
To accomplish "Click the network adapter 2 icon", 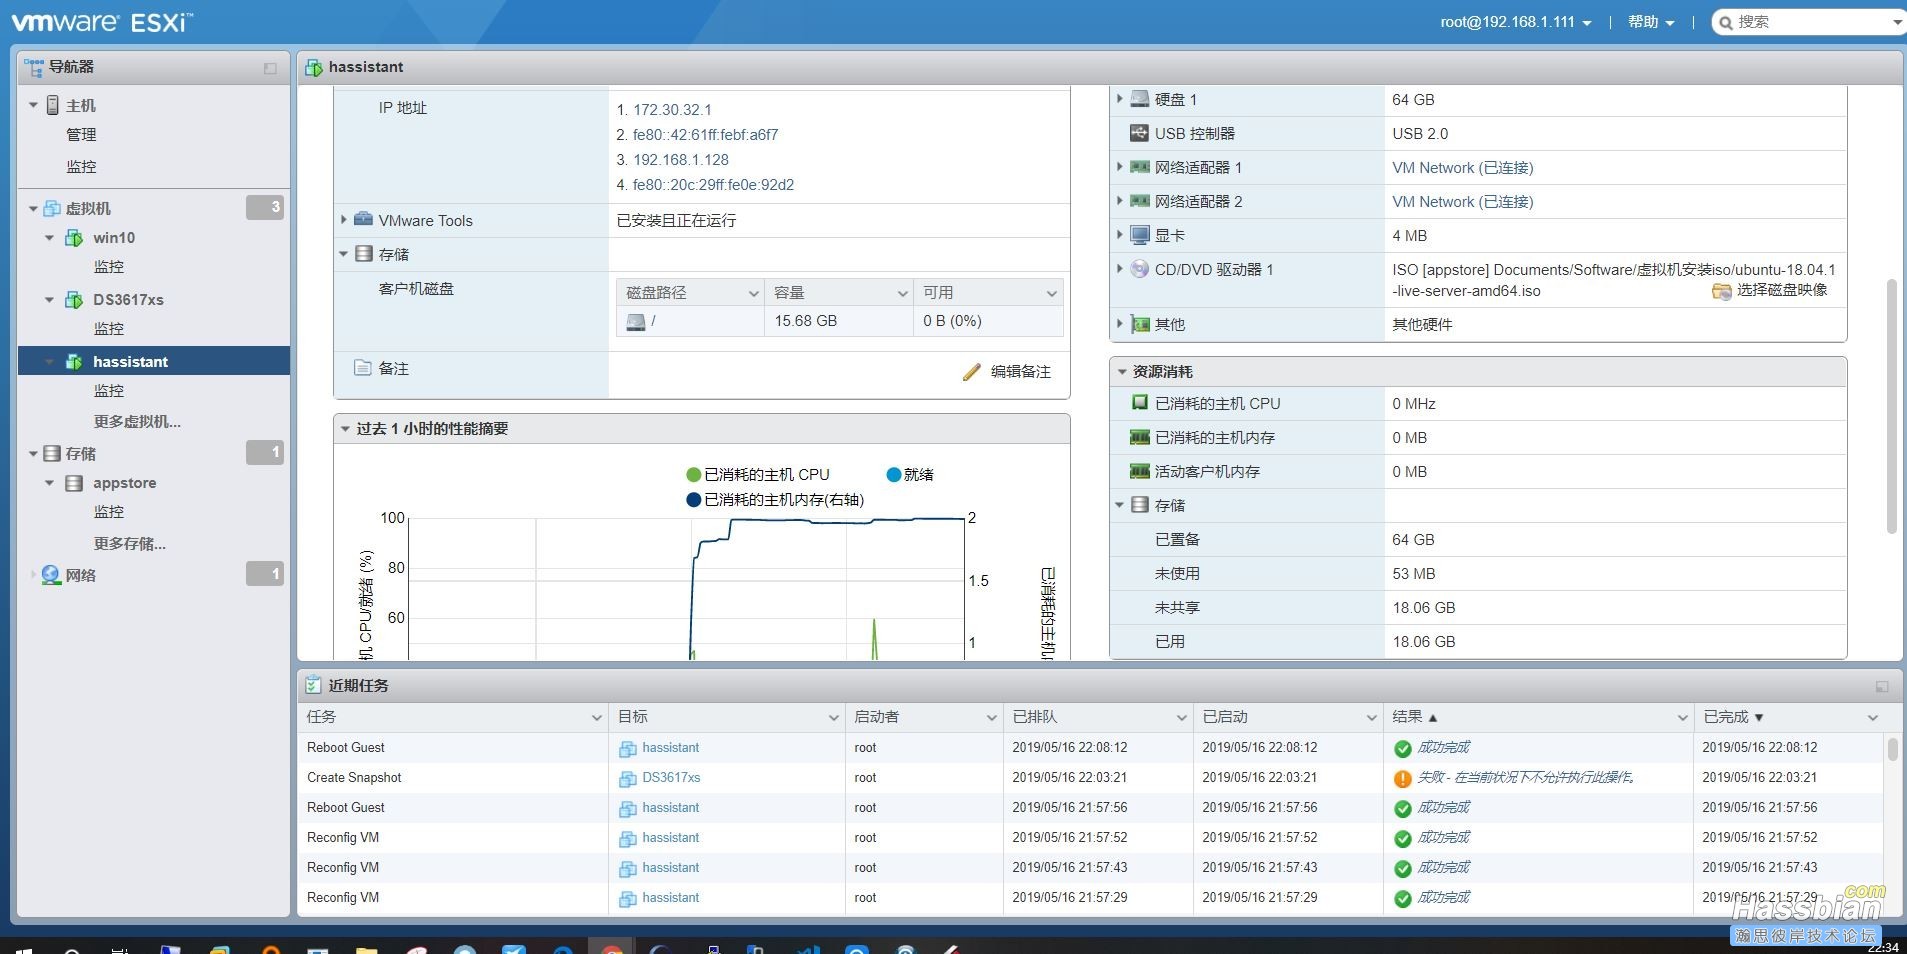I will (x=1140, y=201).
